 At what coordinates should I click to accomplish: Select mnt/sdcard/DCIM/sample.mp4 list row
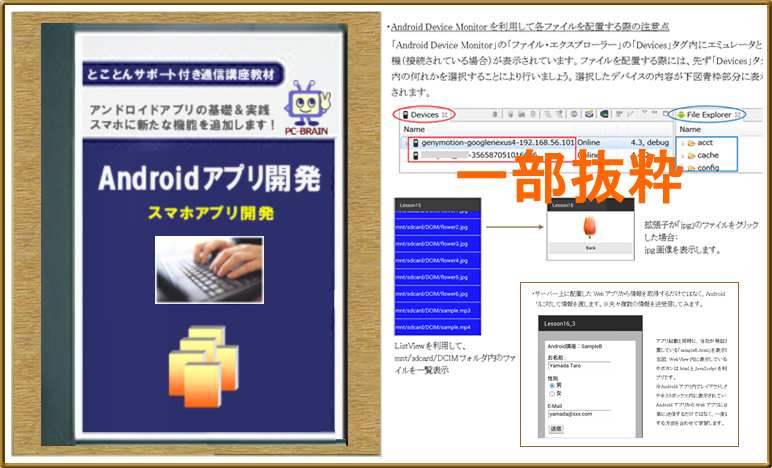pyautogui.click(x=437, y=328)
